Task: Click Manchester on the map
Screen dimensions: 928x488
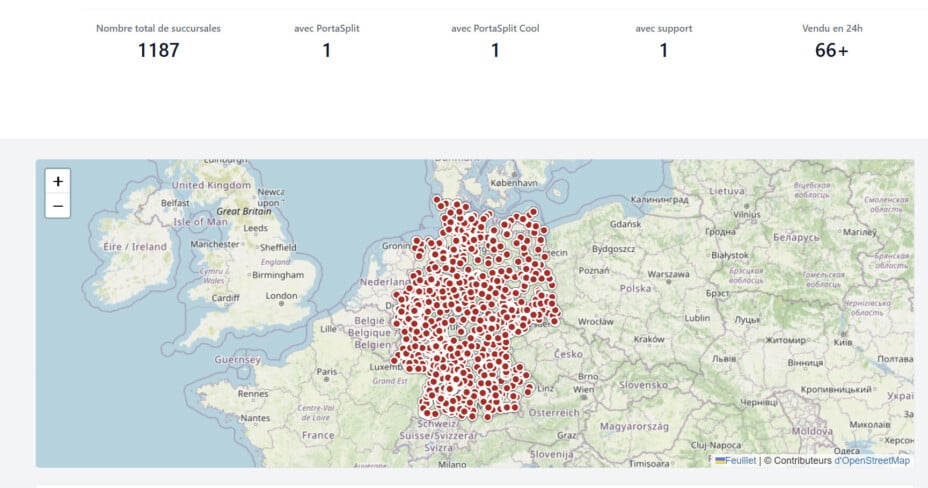Action: tap(215, 244)
